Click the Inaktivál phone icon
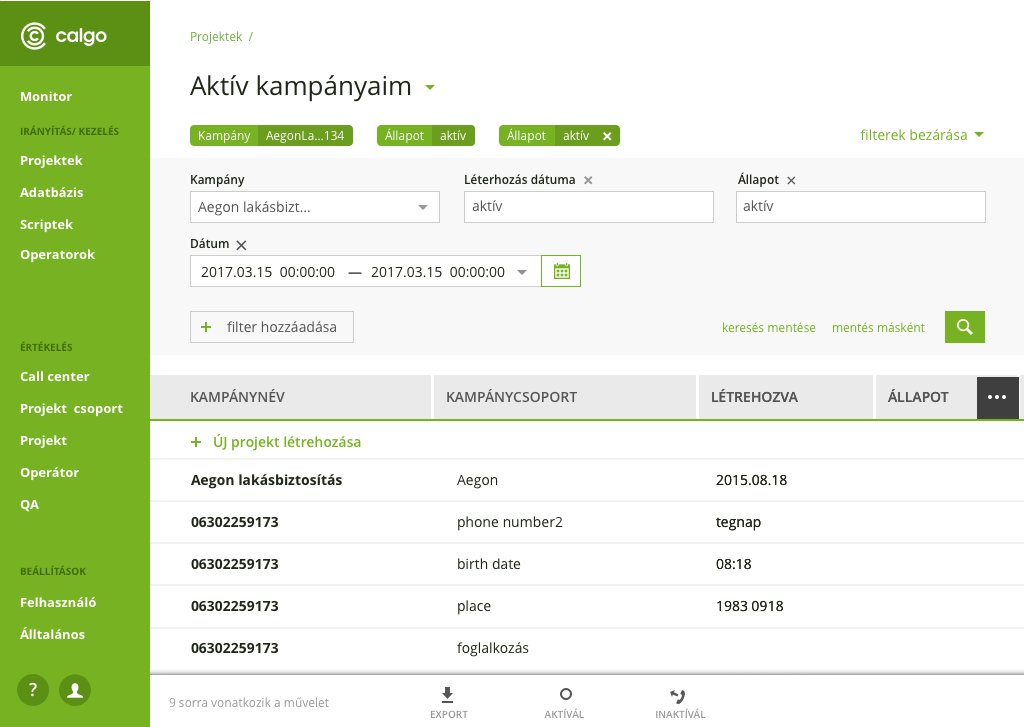Image resolution: width=1024 pixels, height=727 pixels. tap(679, 695)
